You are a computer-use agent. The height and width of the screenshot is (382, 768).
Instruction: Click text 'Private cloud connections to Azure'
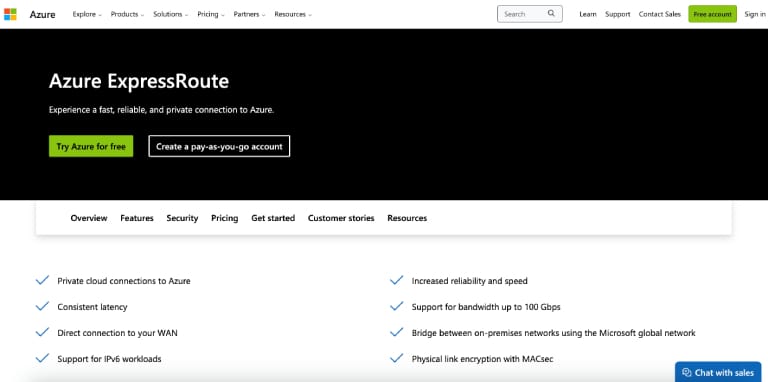(124, 281)
